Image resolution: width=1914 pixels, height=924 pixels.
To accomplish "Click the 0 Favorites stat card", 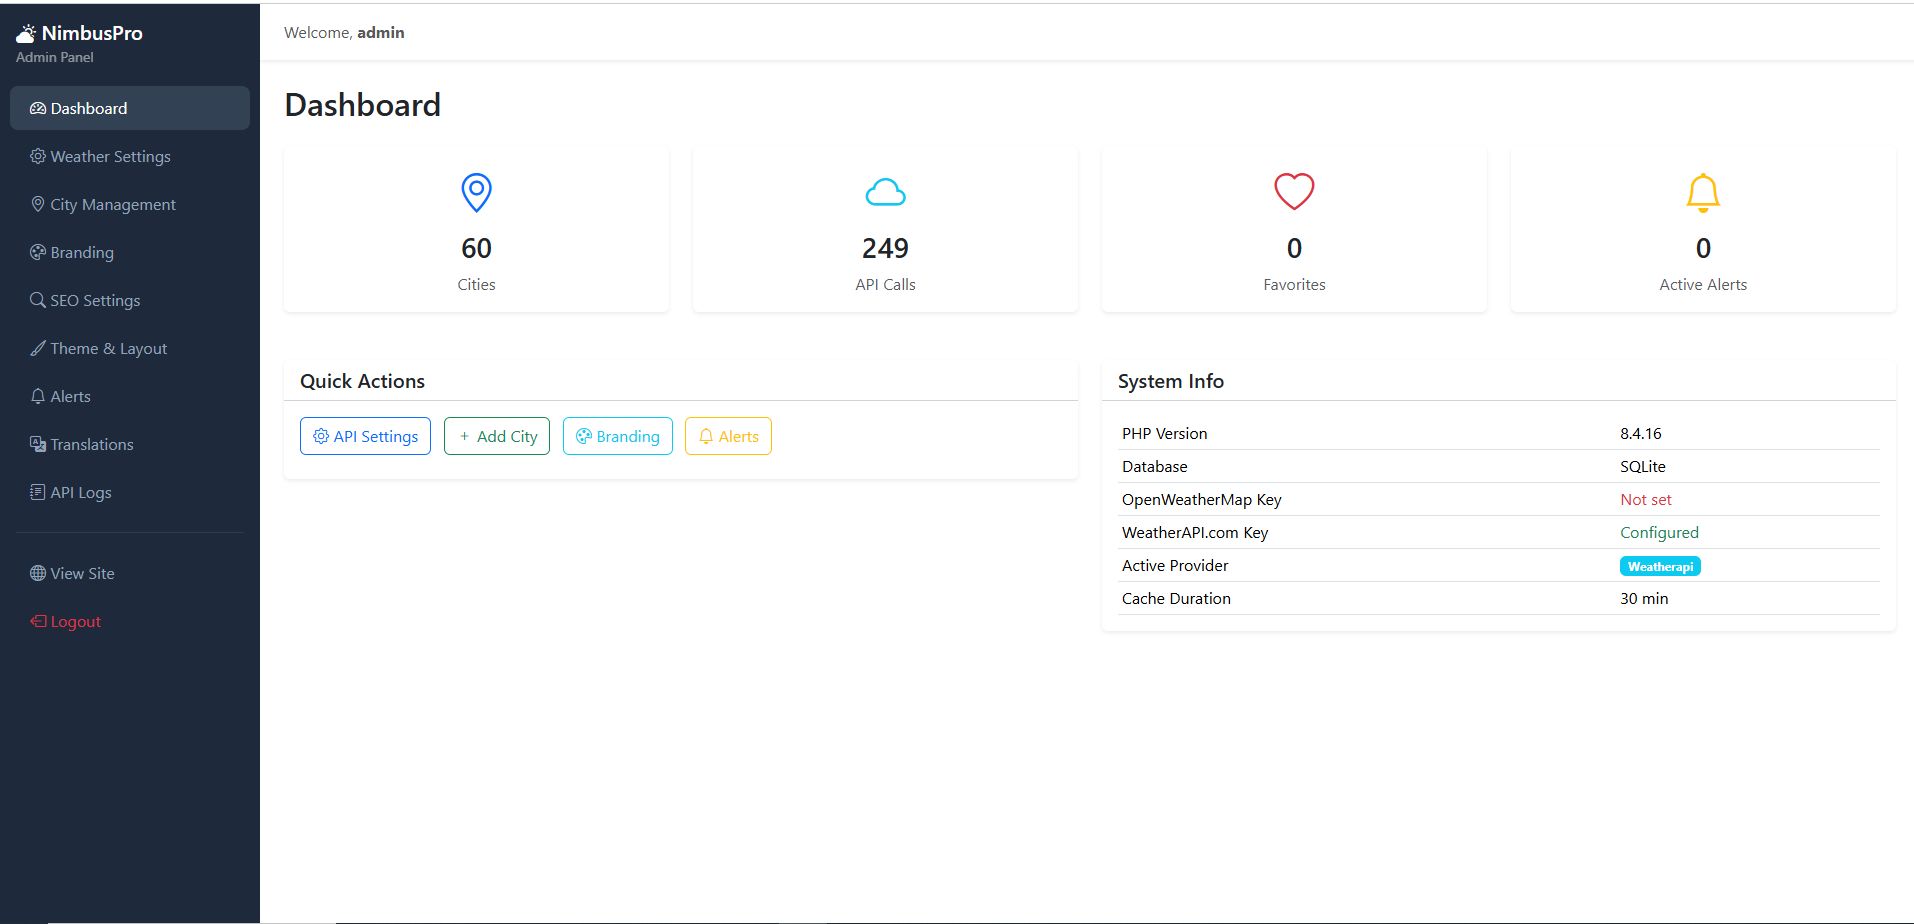I will tap(1294, 230).
